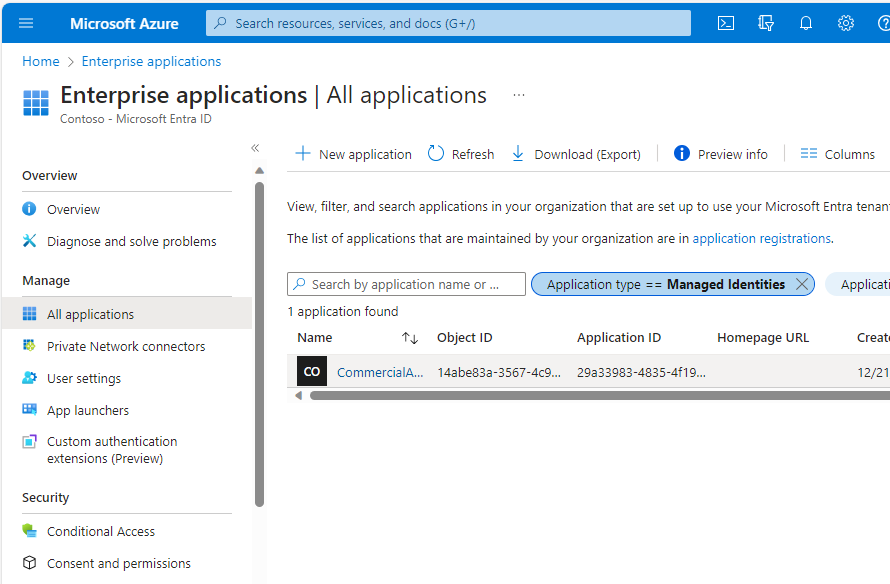Collapse the sidebar with the double-chevron
This screenshot has height=584, width=890.
point(255,147)
